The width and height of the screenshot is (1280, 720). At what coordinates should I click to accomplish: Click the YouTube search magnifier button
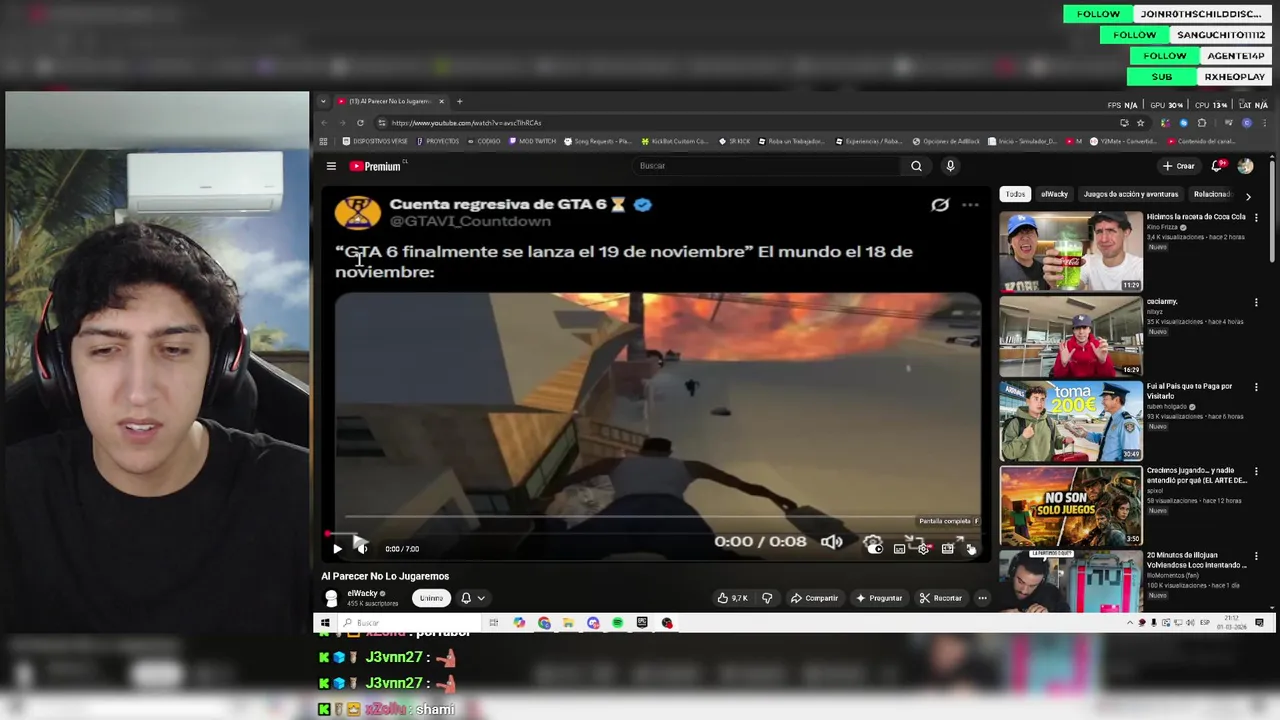point(916,166)
